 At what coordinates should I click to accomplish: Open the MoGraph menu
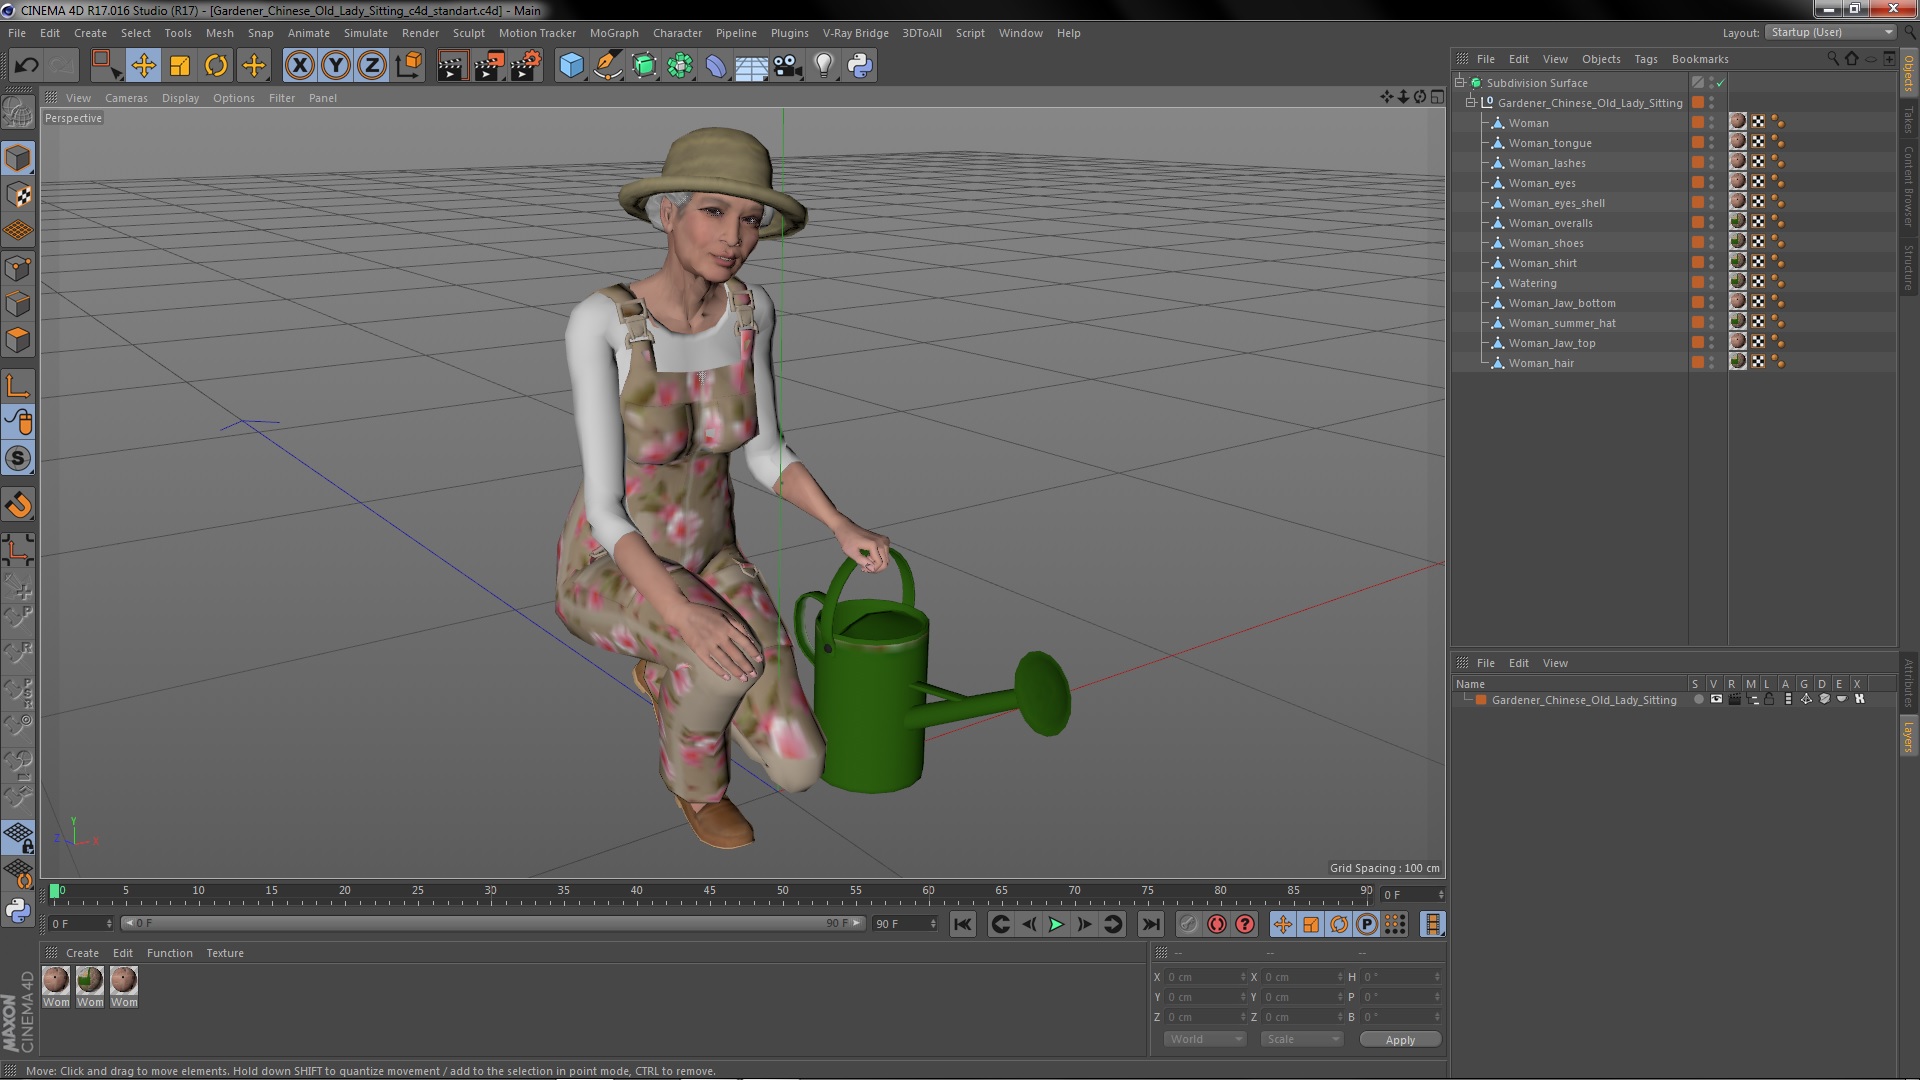pos(613,33)
